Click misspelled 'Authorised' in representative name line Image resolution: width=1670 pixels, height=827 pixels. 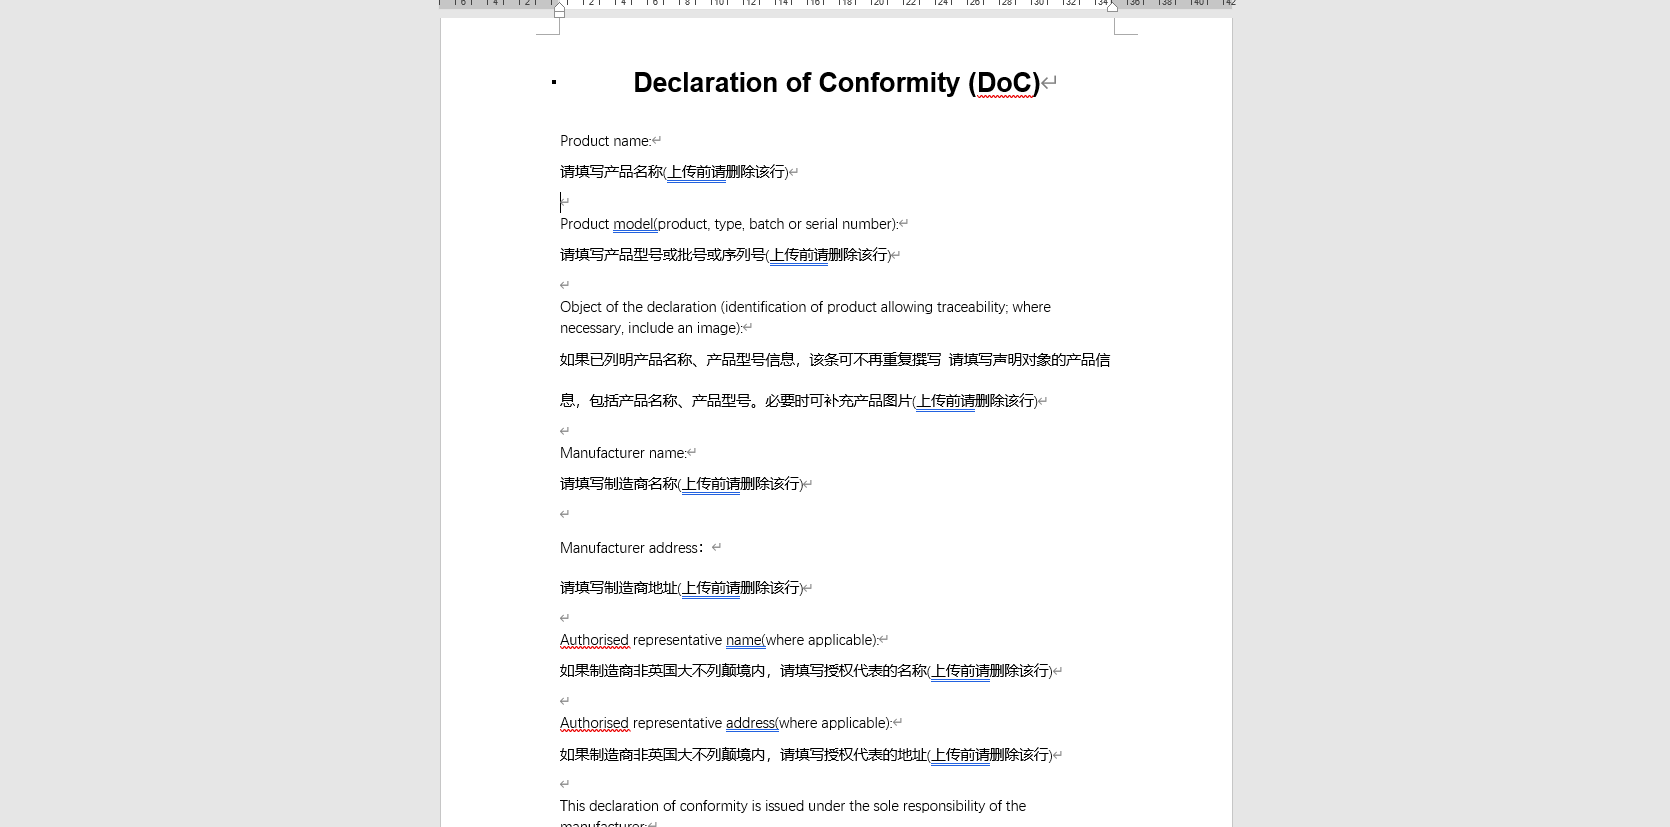click(594, 640)
